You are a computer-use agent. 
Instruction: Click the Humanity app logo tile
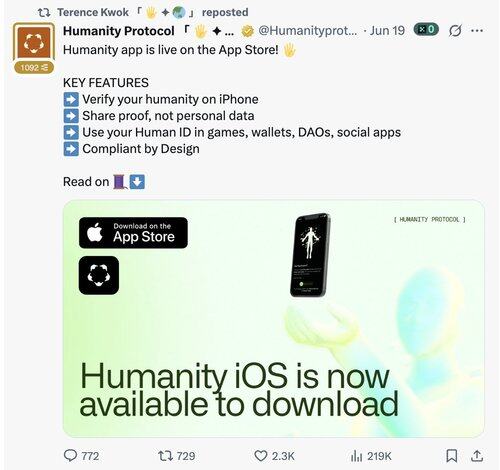[x=99, y=275]
